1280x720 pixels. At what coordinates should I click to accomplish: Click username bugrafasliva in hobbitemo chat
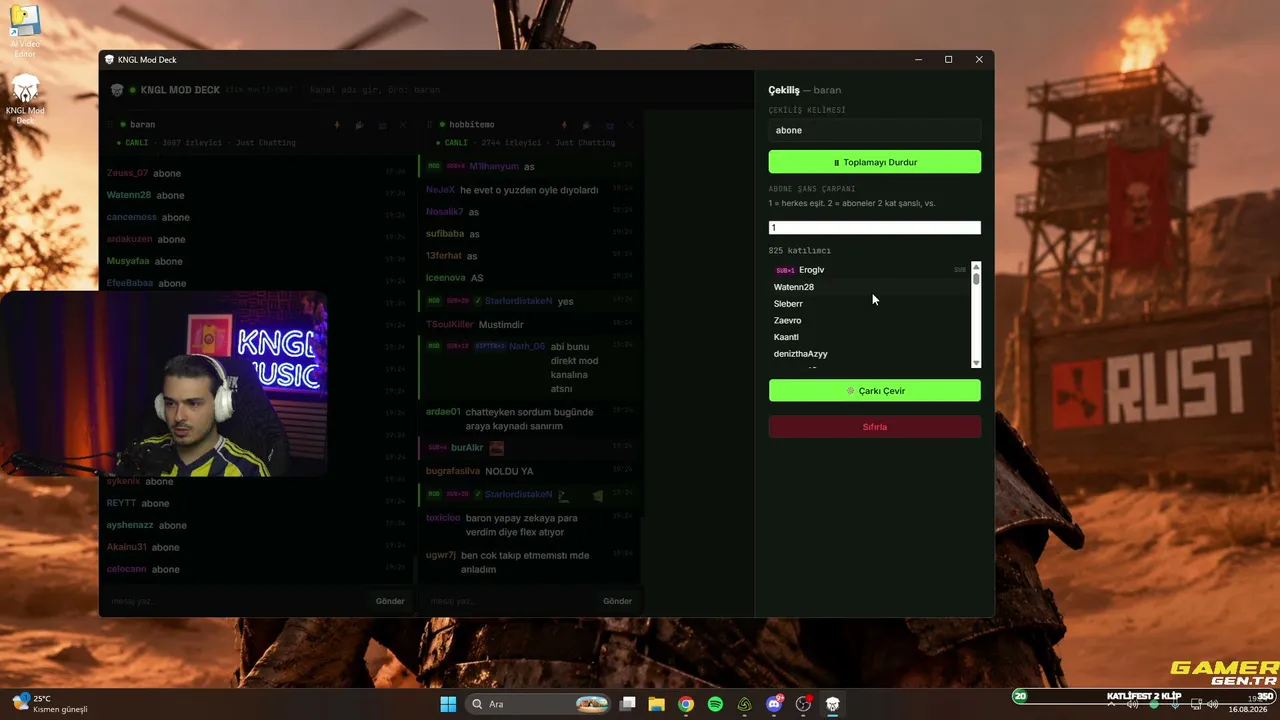coord(453,471)
